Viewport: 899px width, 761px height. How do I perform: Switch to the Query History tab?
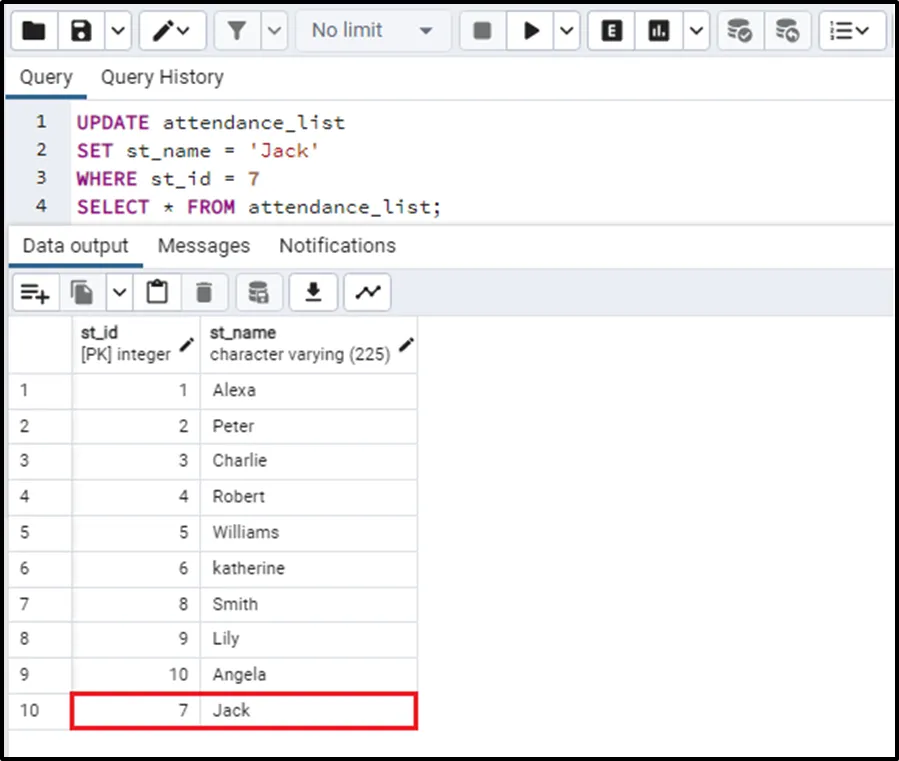click(162, 77)
